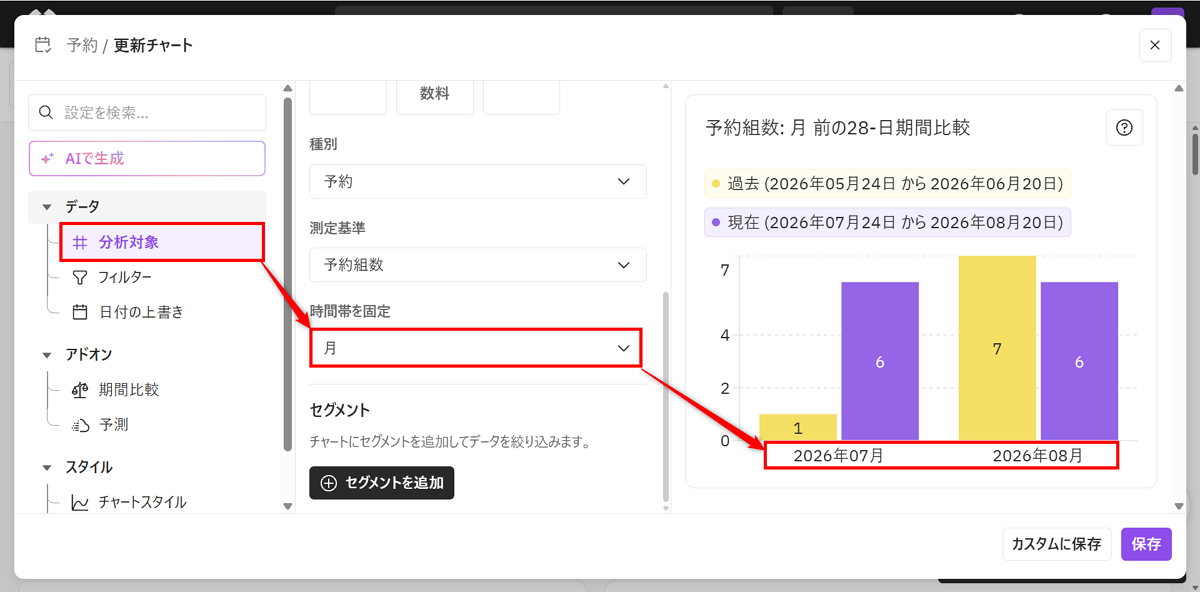Close the 更新チャート dialog
The image size is (1200, 592).
click(1155, 45)
